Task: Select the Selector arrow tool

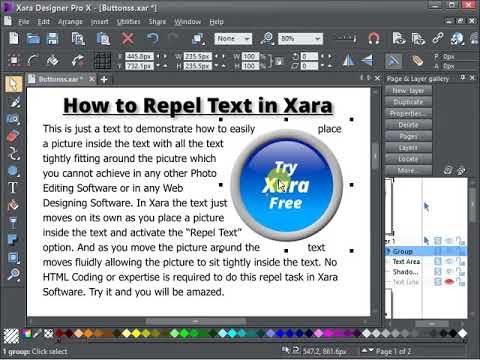Action: pyautogui.click(x=14, y=84)
